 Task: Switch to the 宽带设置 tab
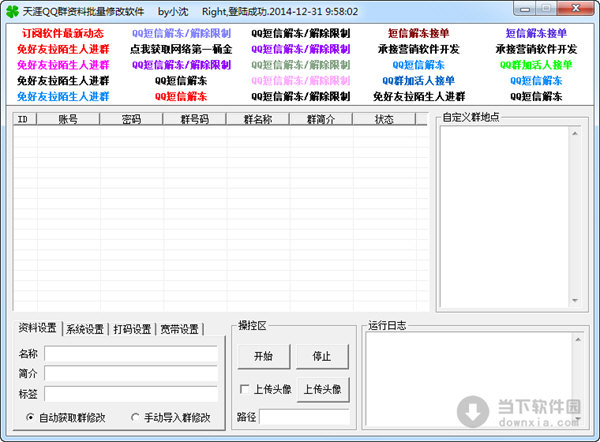tap(179, 329)
